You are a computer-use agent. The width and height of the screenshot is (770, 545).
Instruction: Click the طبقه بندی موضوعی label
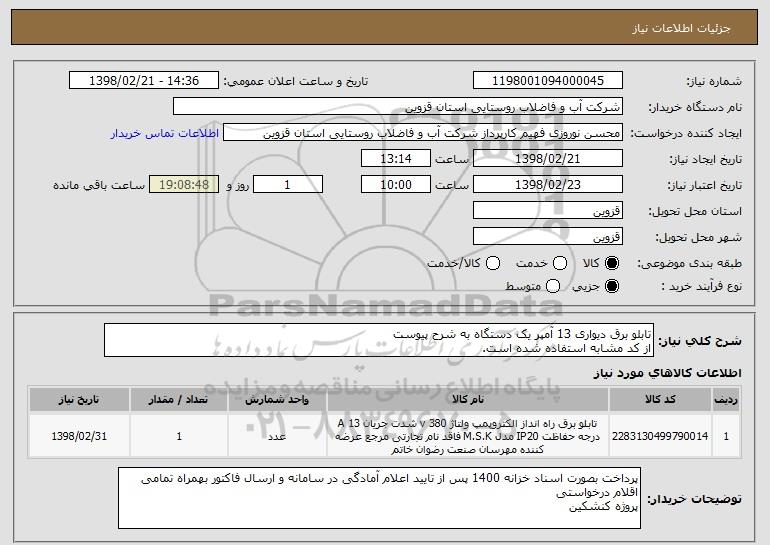click(x=689, y=264)
